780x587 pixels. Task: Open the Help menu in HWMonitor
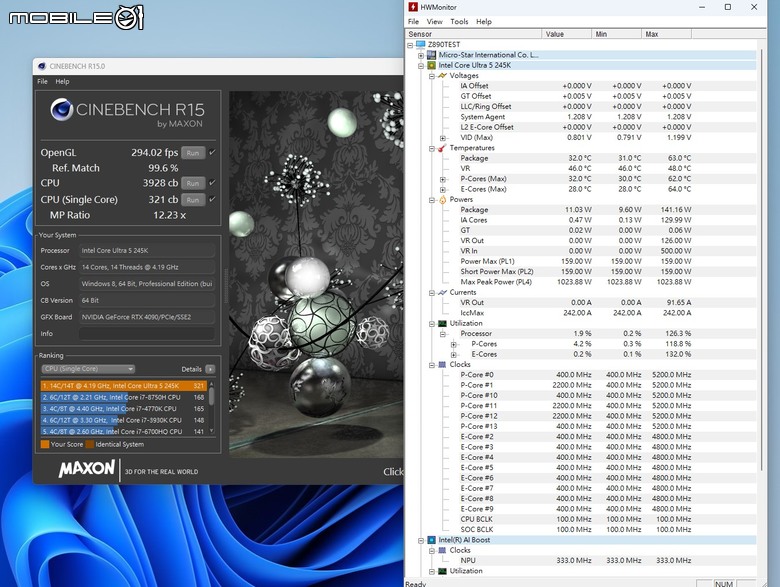coord(484,21)
